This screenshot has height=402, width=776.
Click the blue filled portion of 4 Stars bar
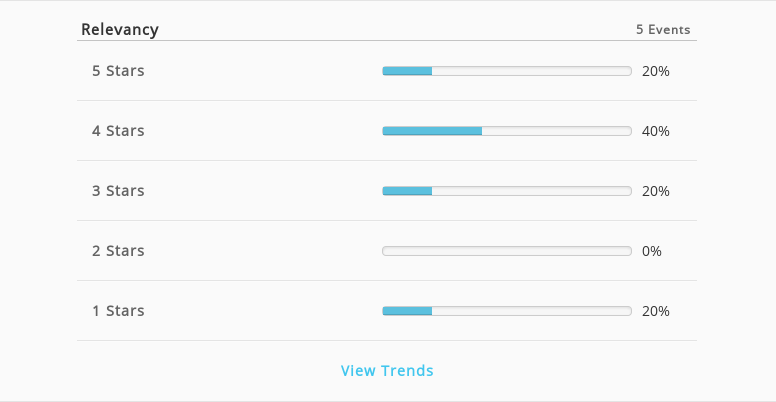[x=432, y=131]
